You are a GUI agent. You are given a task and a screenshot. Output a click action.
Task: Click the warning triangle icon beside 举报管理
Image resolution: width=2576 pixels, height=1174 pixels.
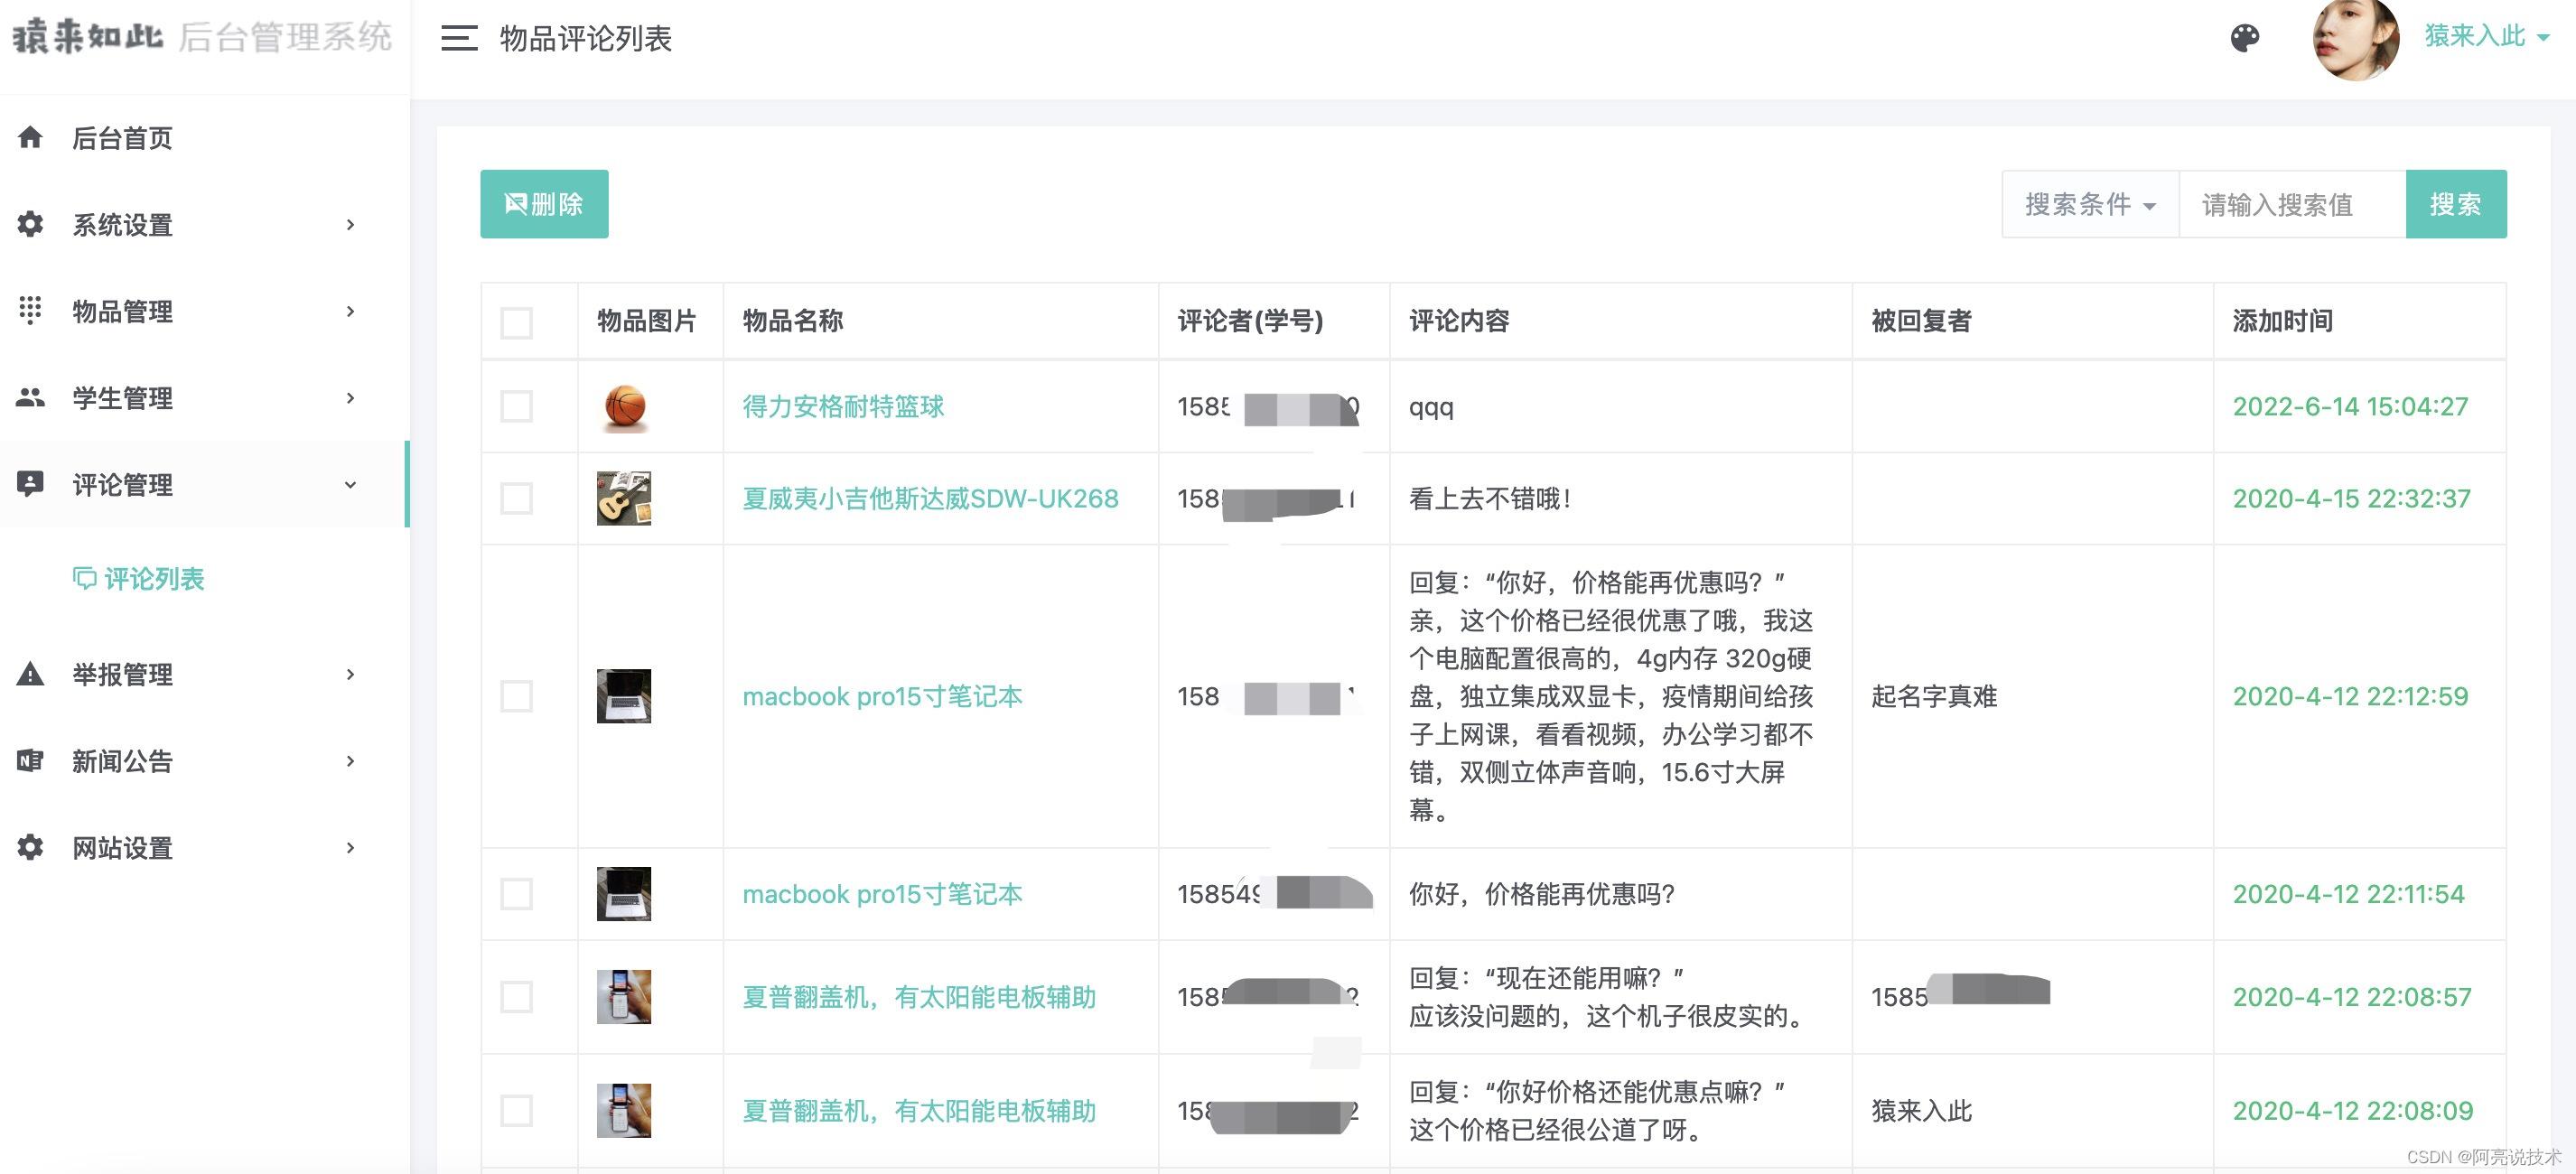(x=30, y=674)
